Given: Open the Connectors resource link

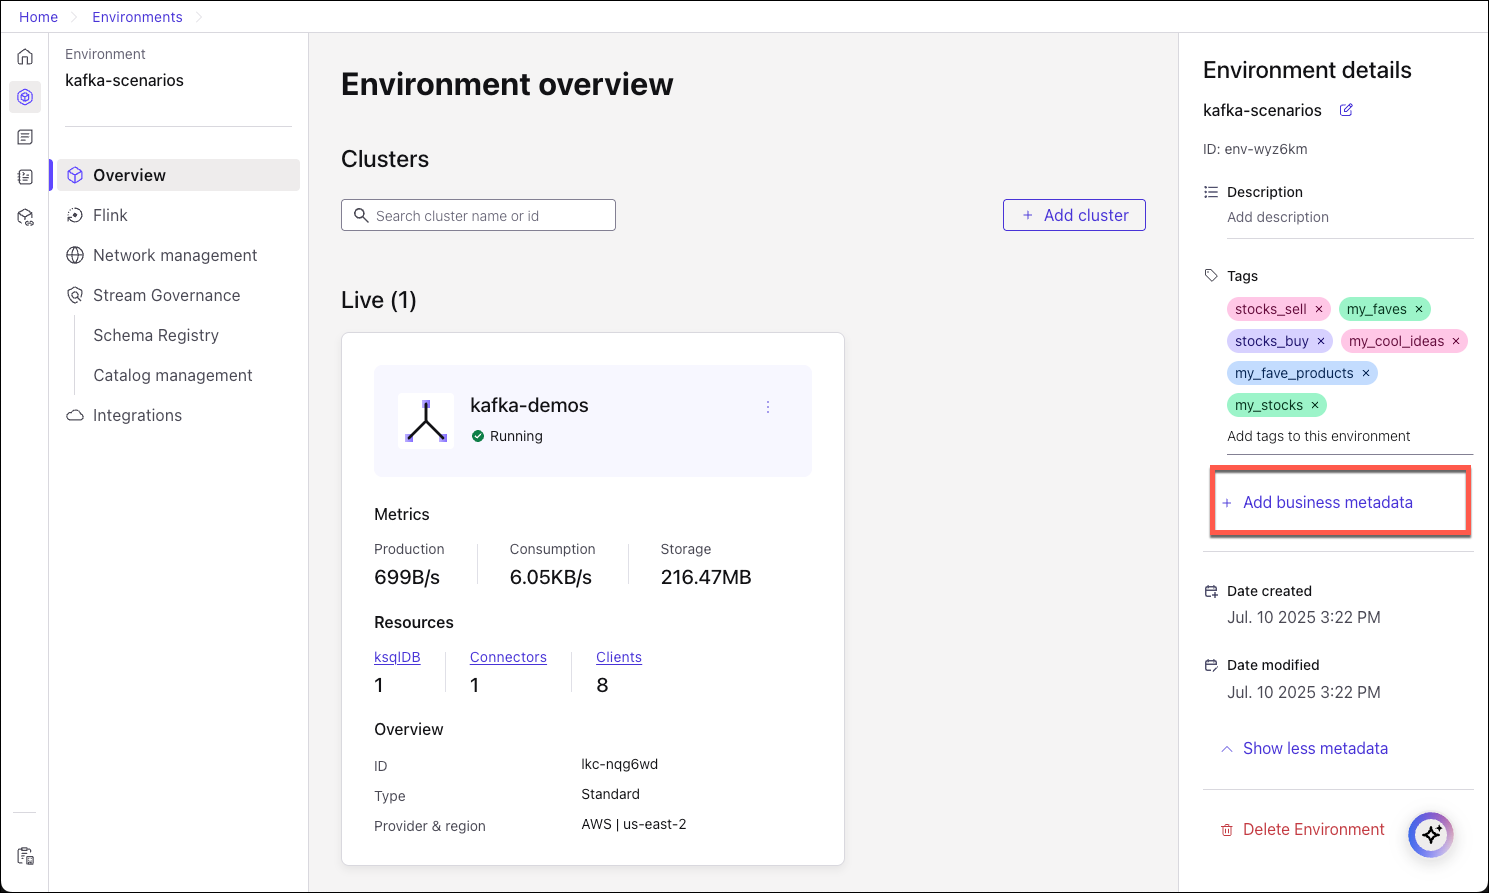Looking at the screenshot, I should coord(508,657).
